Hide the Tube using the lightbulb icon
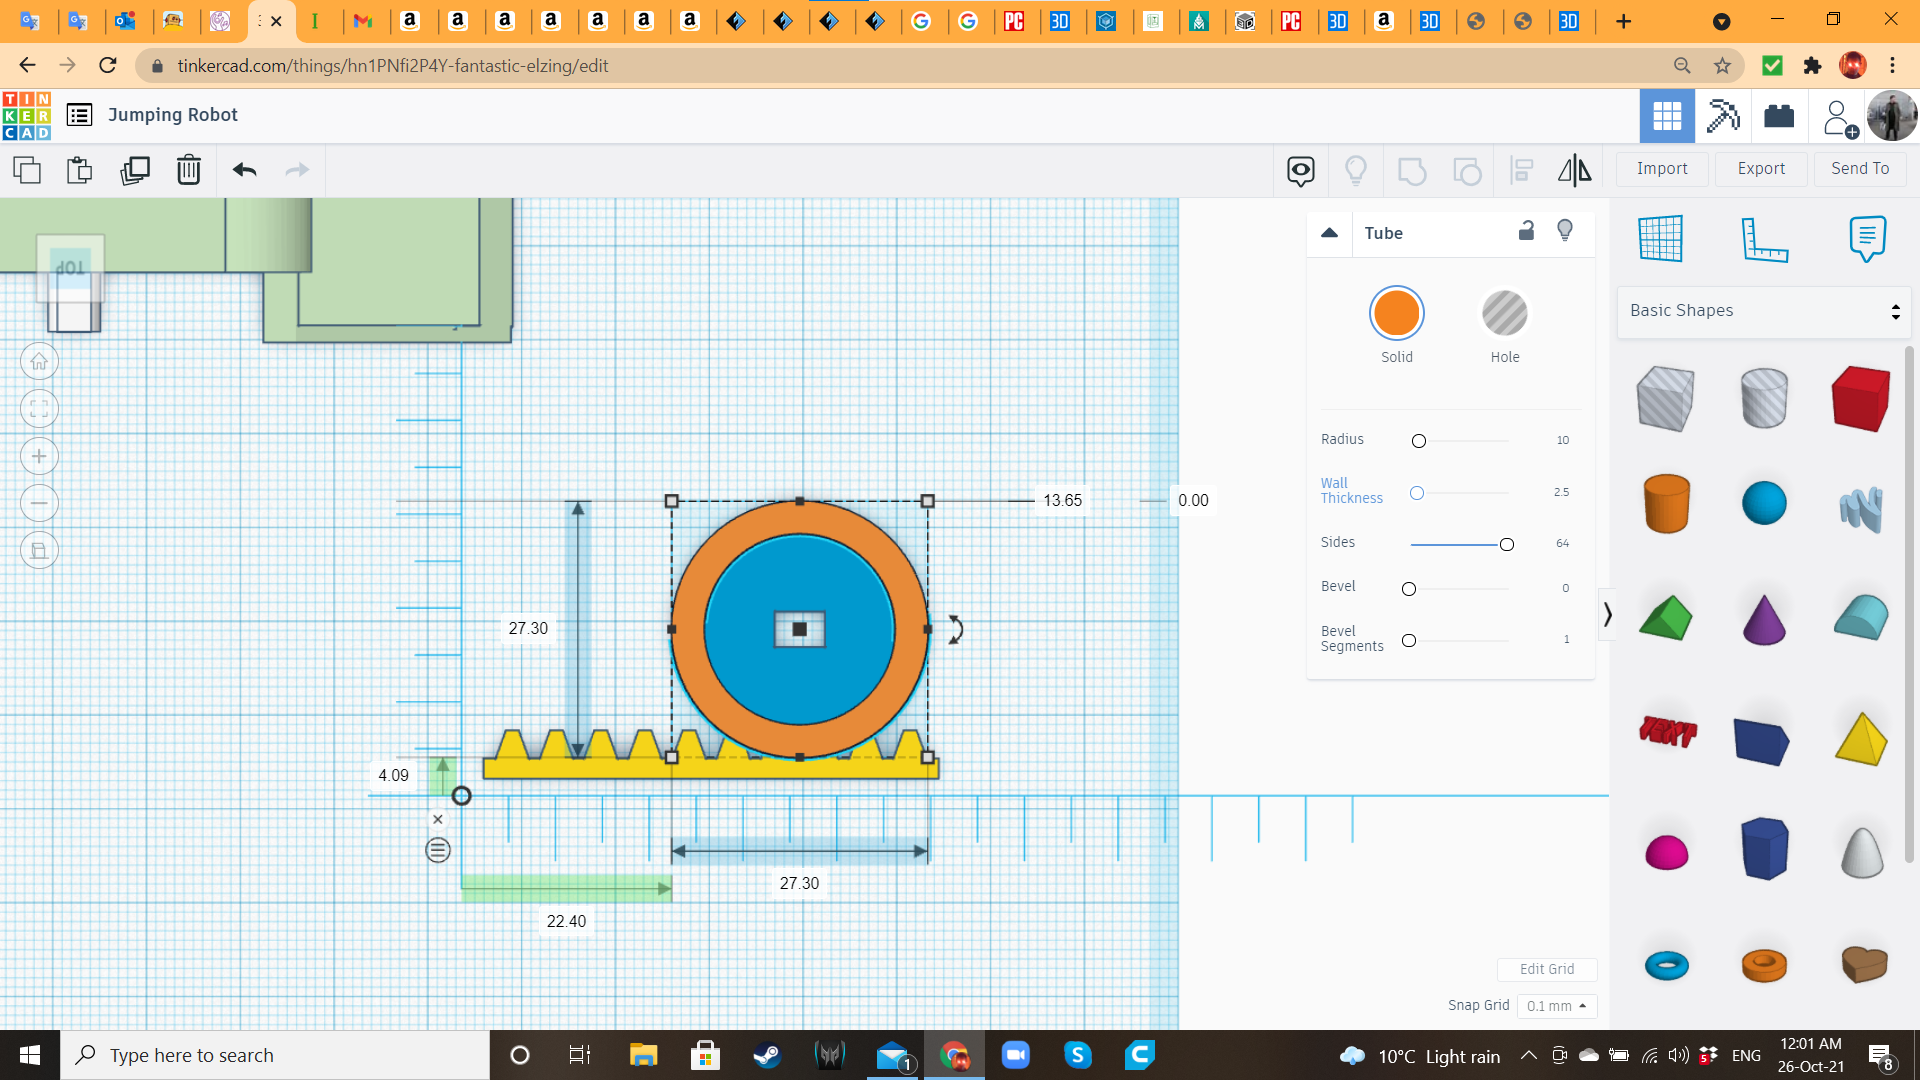Screen dimensions: 1920x1080 click(x=1565, y=231)
